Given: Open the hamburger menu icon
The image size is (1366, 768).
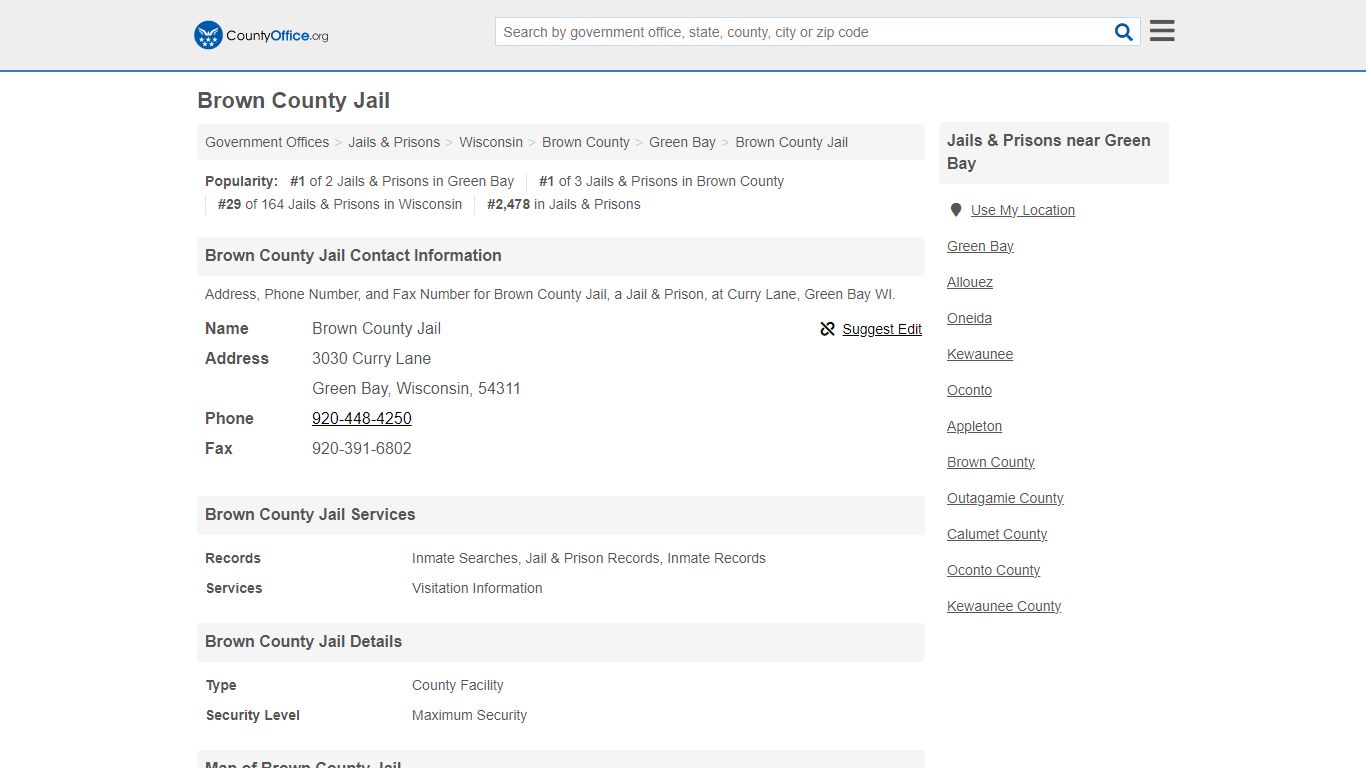Looking at the screenshot, I should point(1162,31).
